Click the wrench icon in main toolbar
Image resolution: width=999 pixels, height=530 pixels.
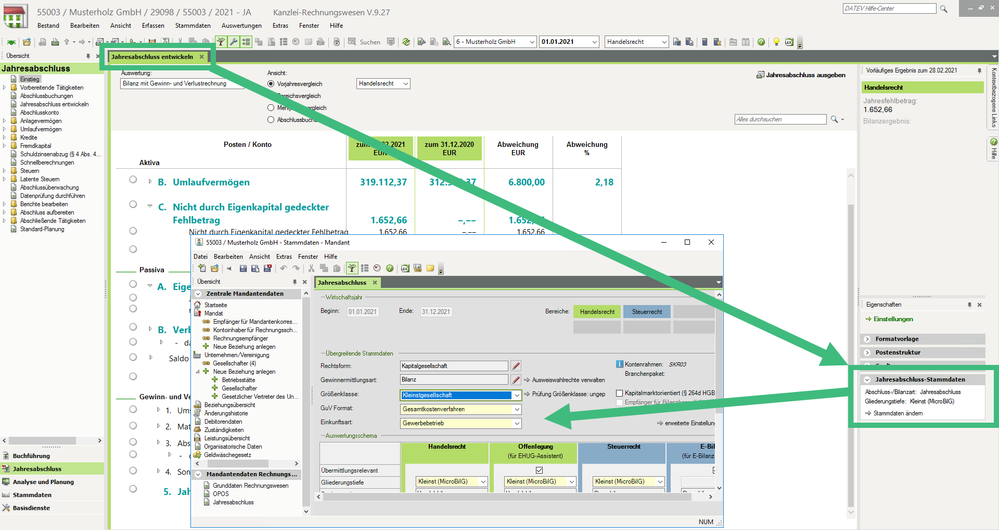(x=233, y=42)
